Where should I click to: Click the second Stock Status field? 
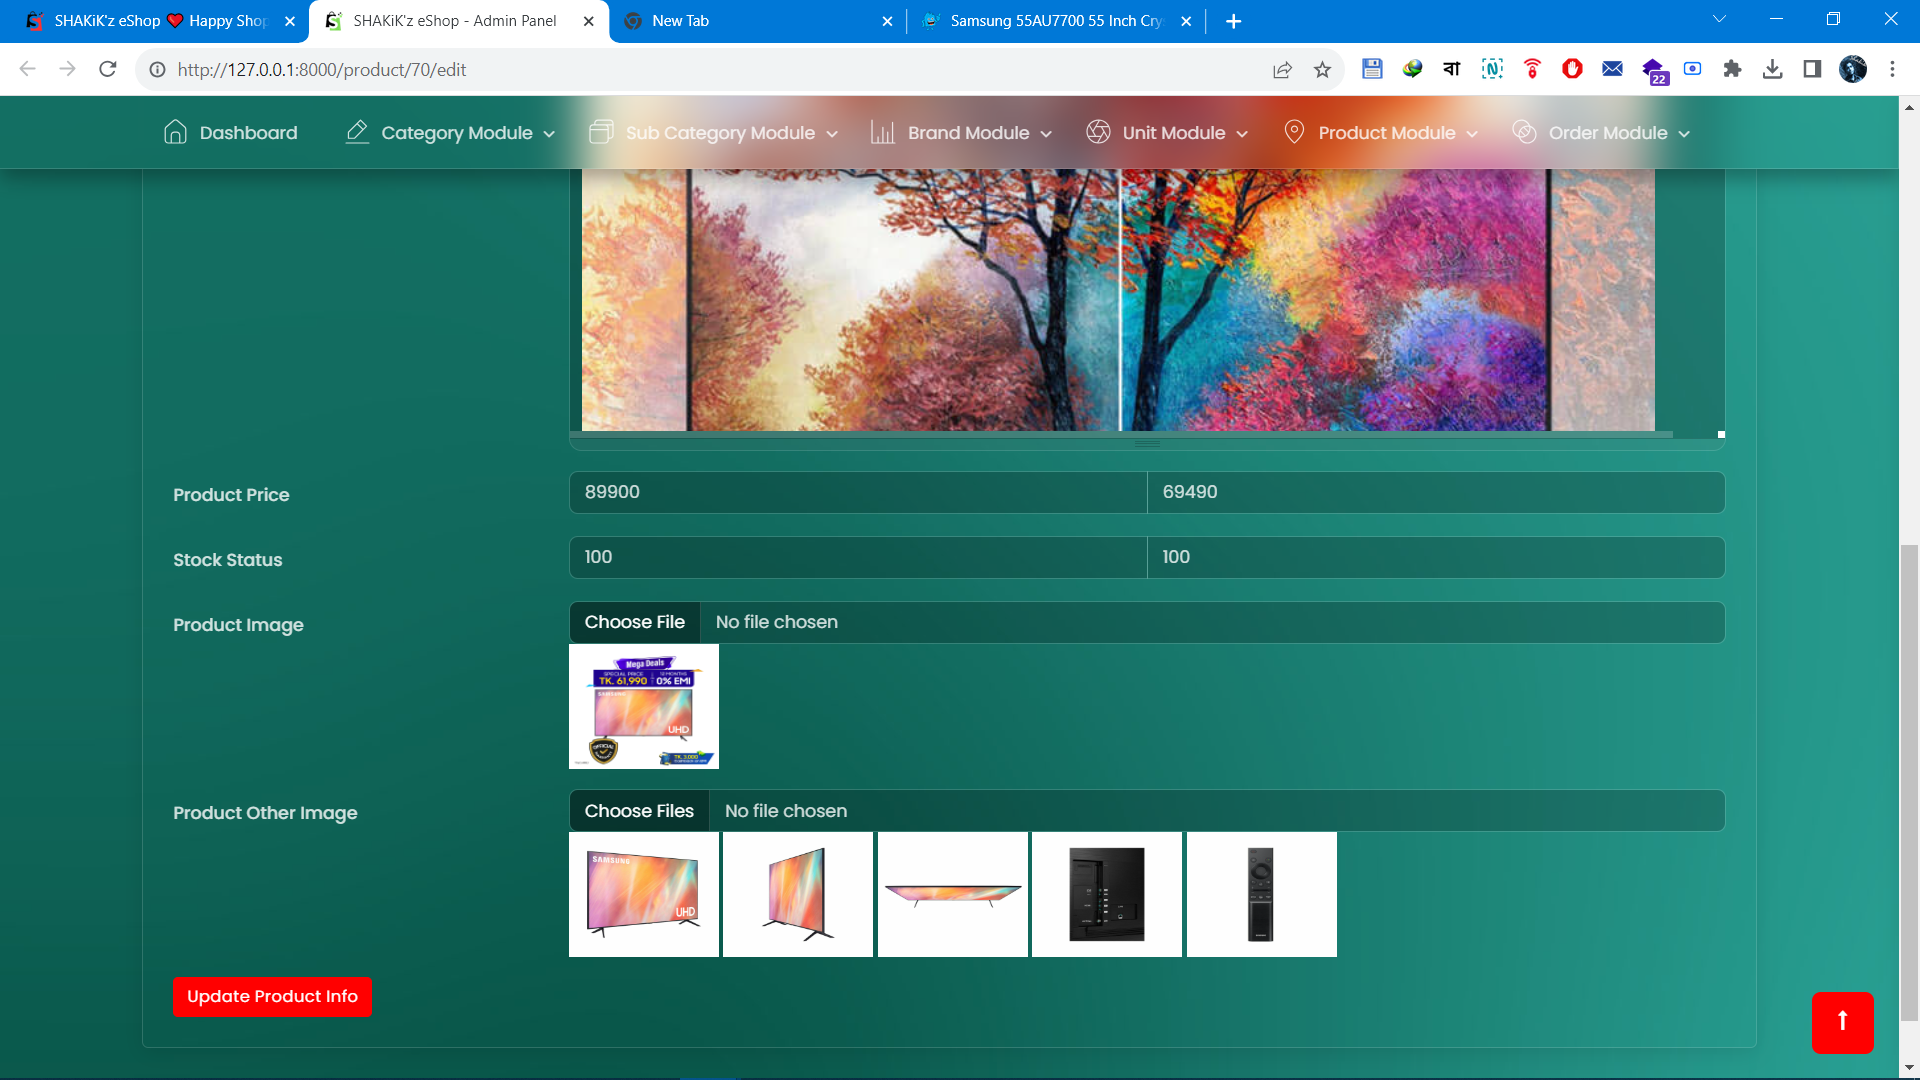[x=1436, y=557]
